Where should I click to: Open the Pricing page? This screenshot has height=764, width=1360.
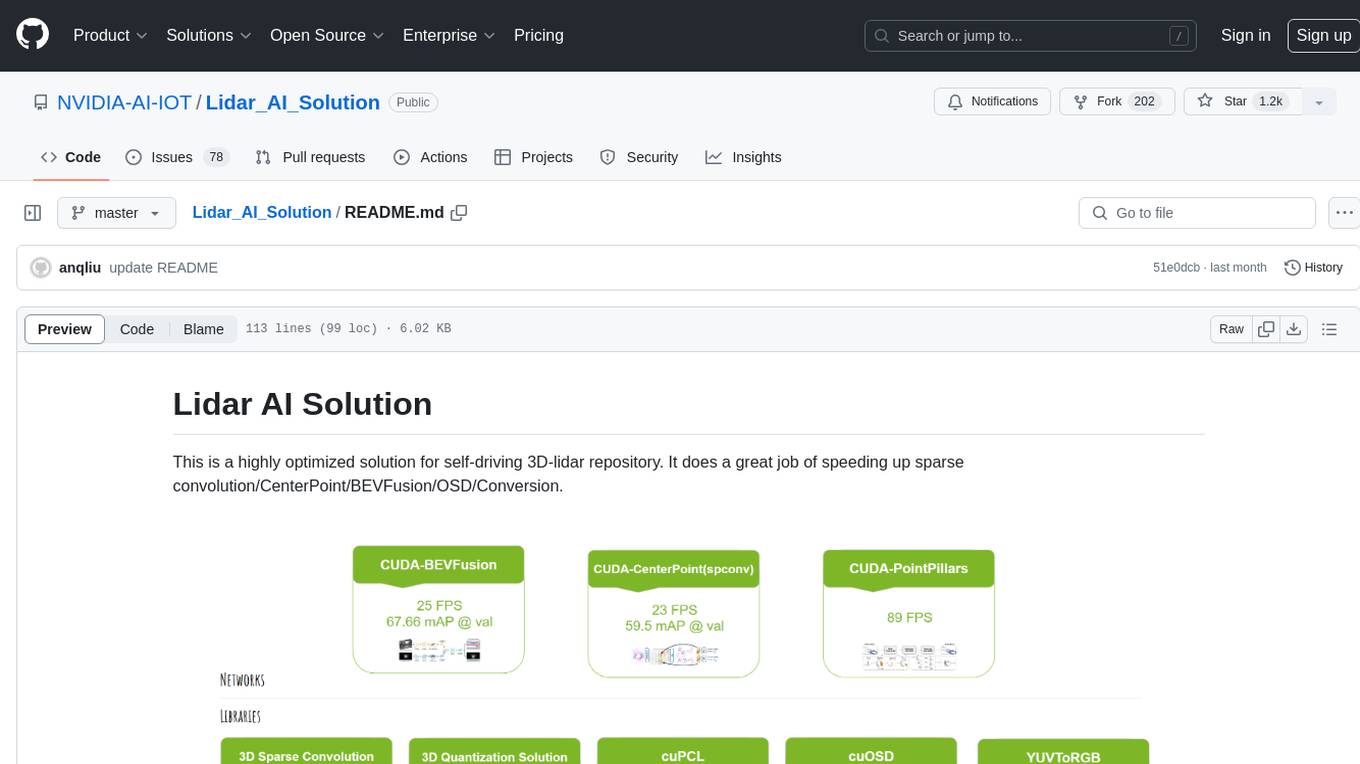[539, 35]
